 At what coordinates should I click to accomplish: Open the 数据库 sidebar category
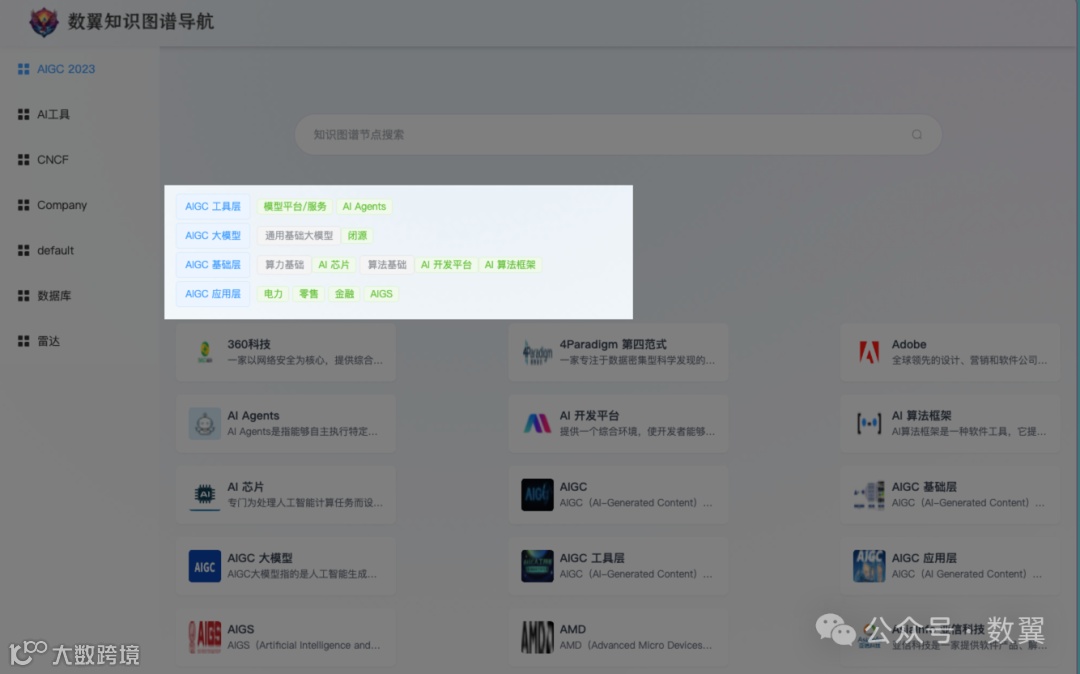coord(44,296)
